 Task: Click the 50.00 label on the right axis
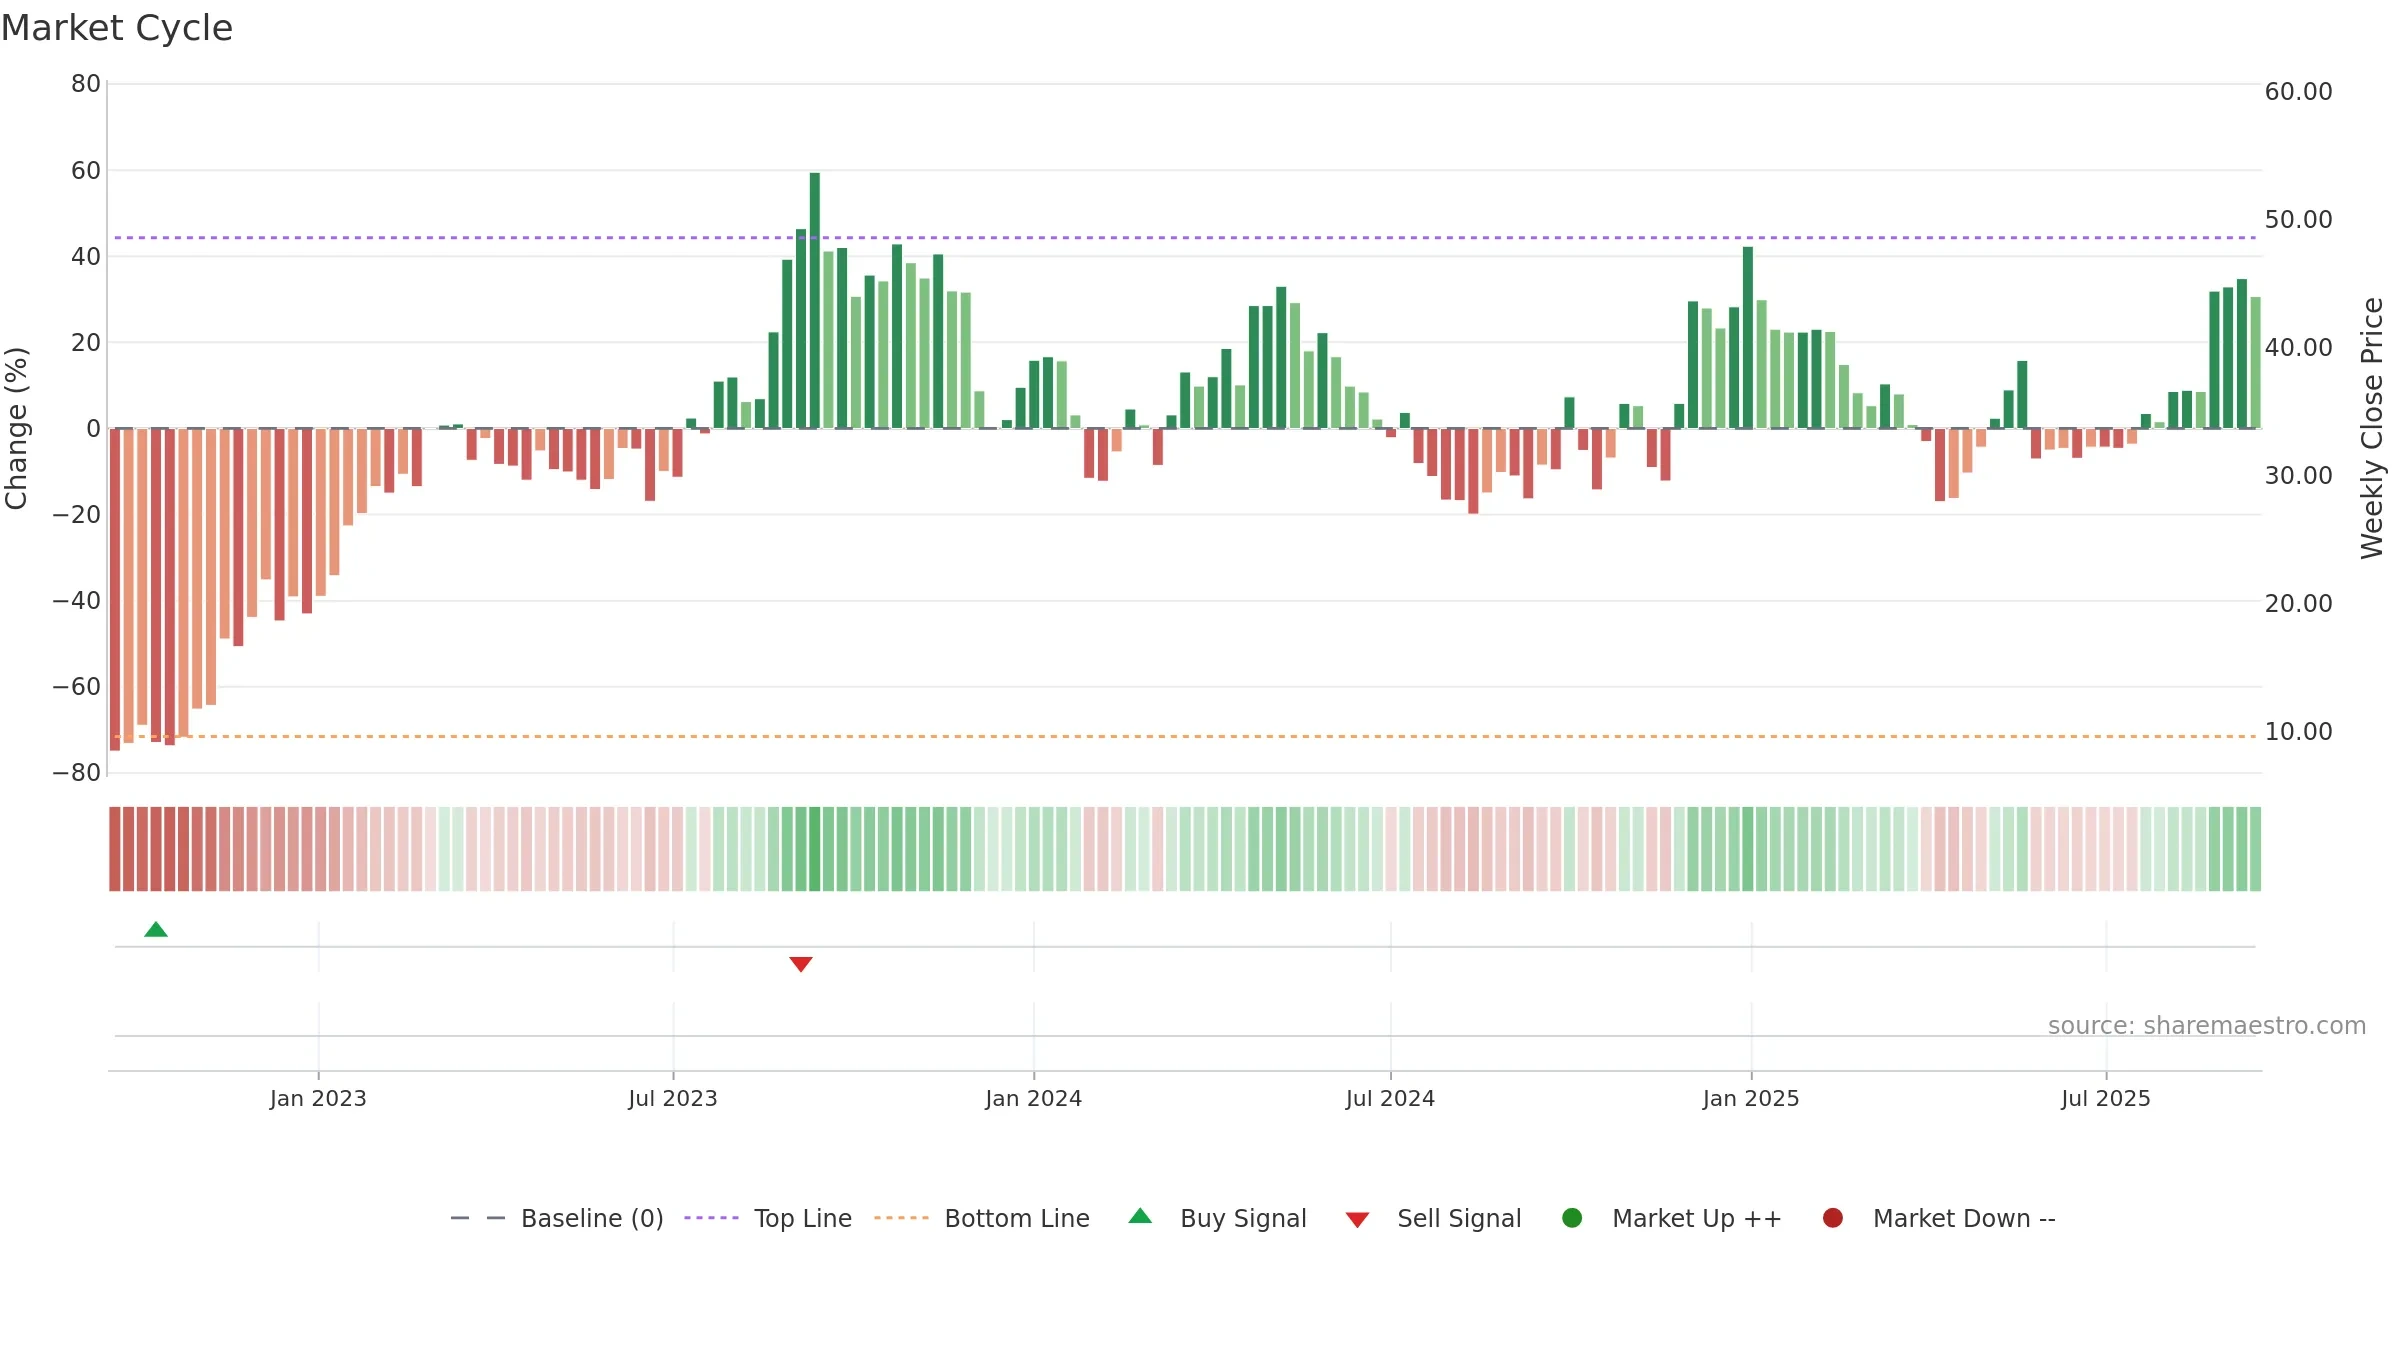coord(2298,220)
